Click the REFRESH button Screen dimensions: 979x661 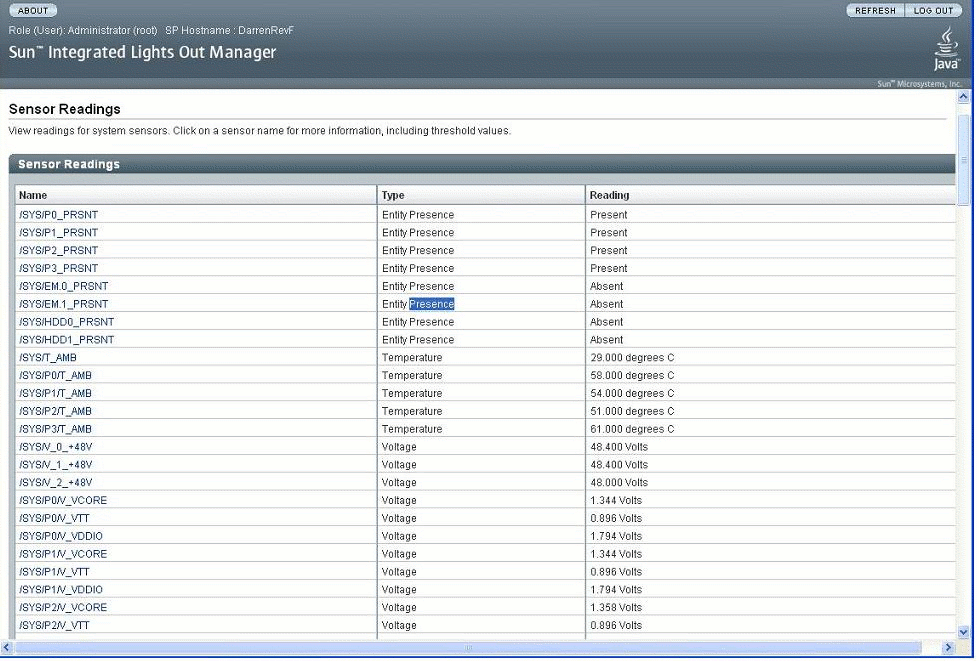(x=875, y=11)
